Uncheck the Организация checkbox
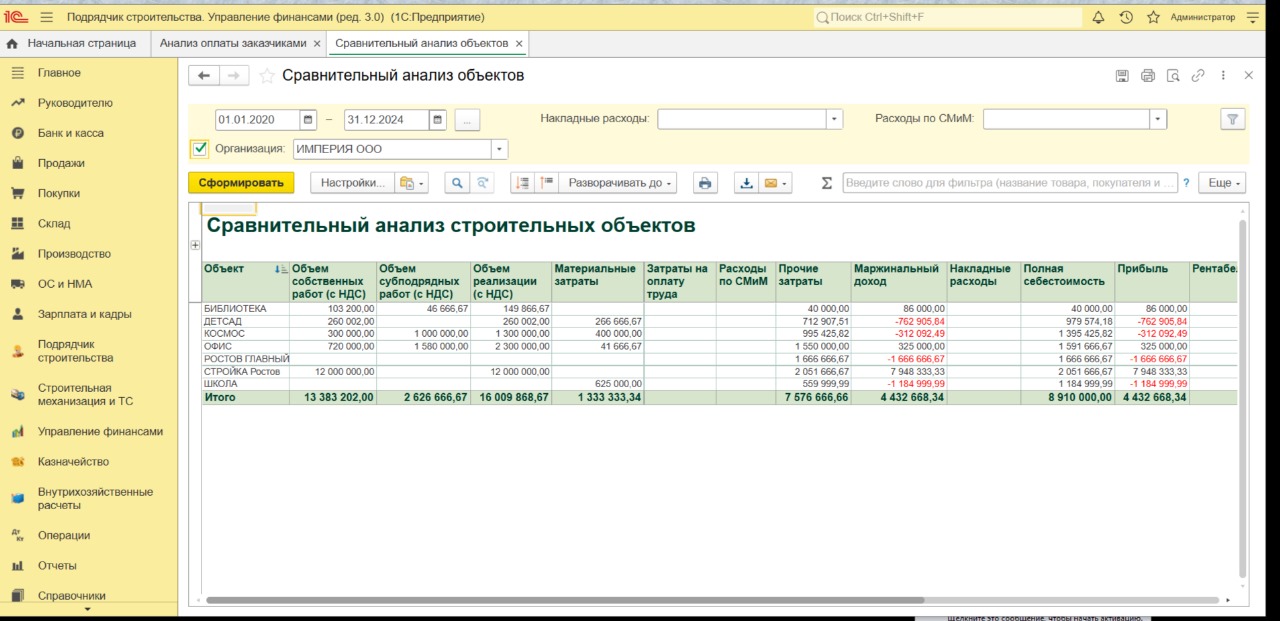Viewport: 1280px width, 621px height. (x=199, y=149)
